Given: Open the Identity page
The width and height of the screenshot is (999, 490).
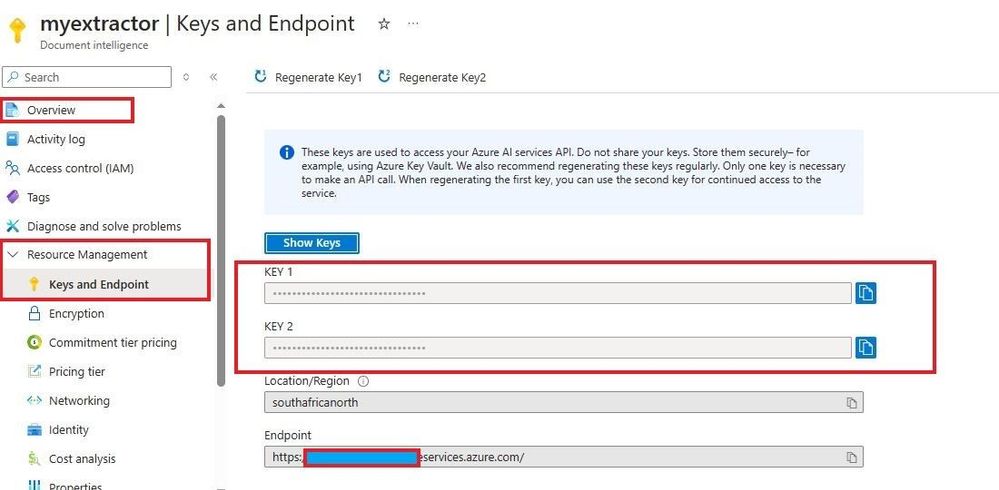Looking at the screenshot, I should click(x=68, y=429).
